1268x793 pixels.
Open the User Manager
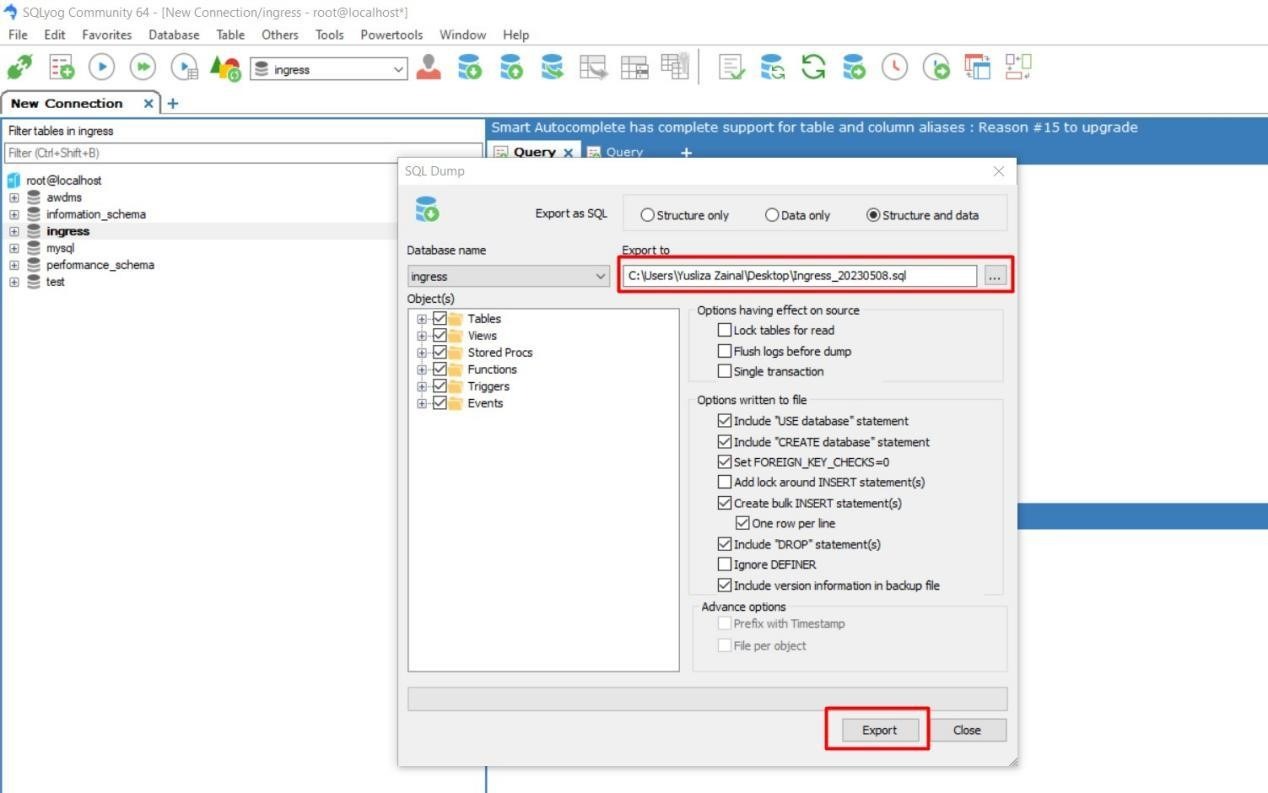[x=428, y=67]
